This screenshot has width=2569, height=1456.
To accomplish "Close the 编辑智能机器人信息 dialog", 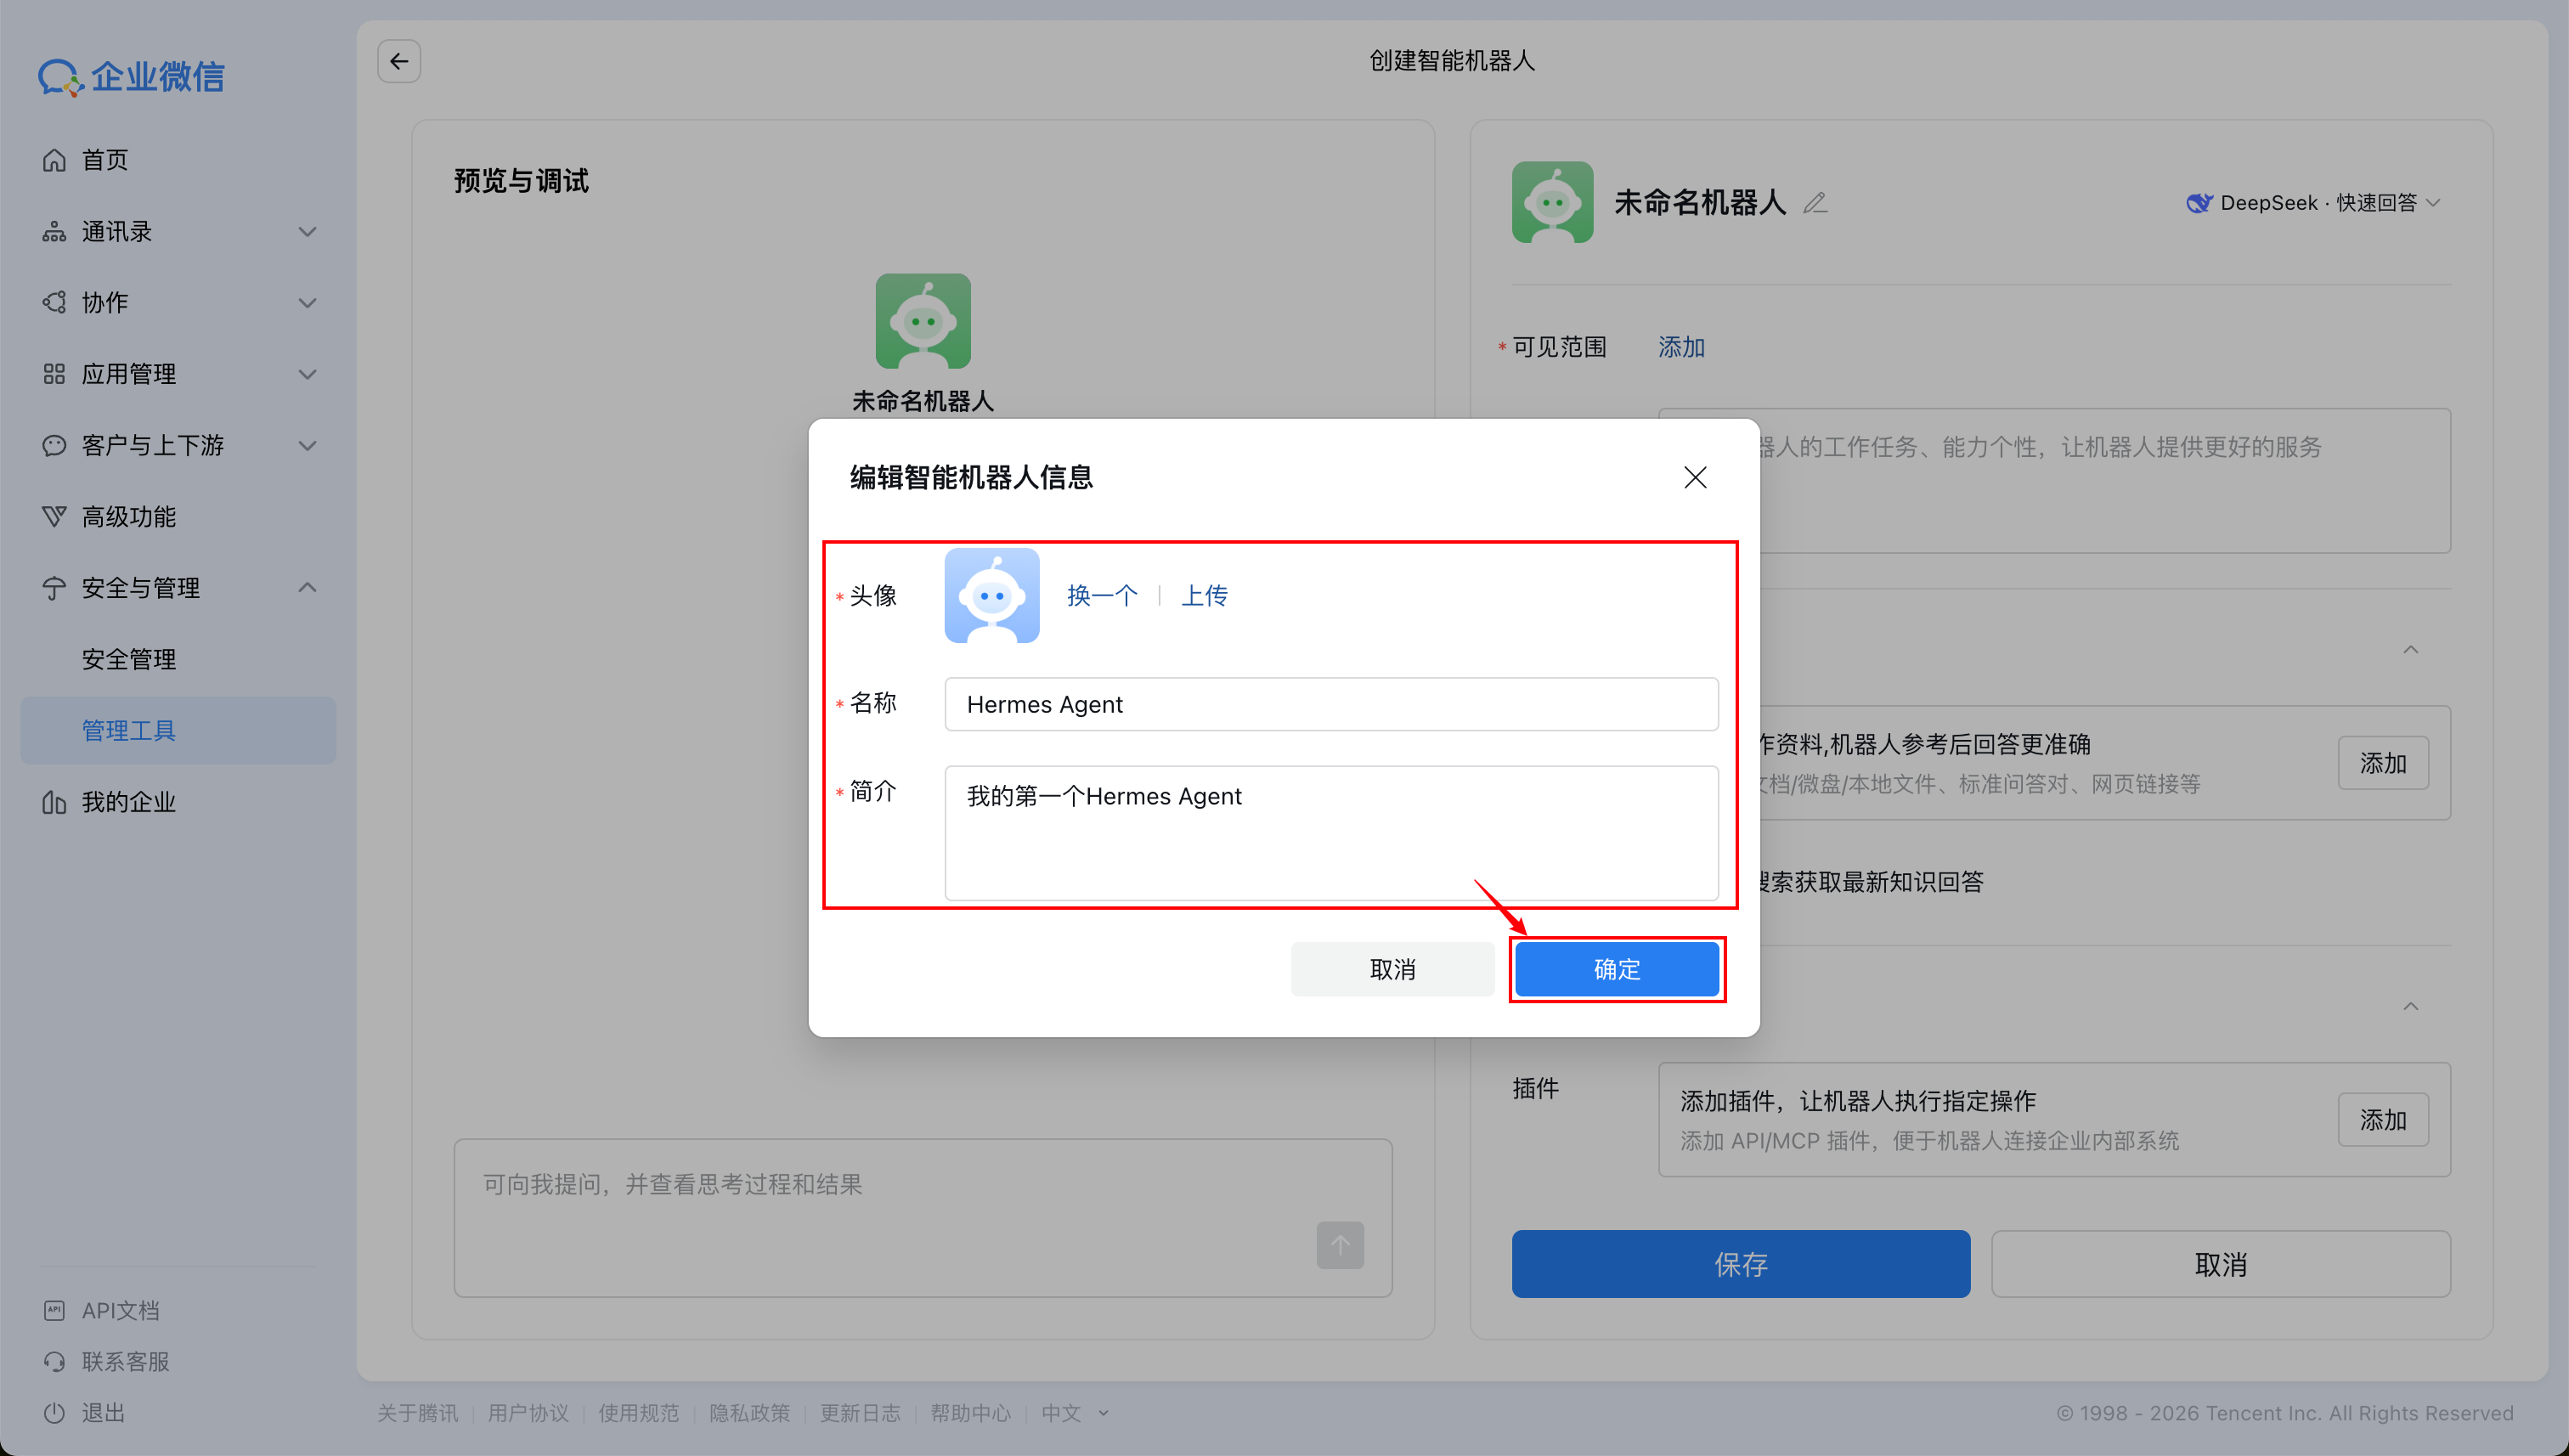I will coord(1695,477).
